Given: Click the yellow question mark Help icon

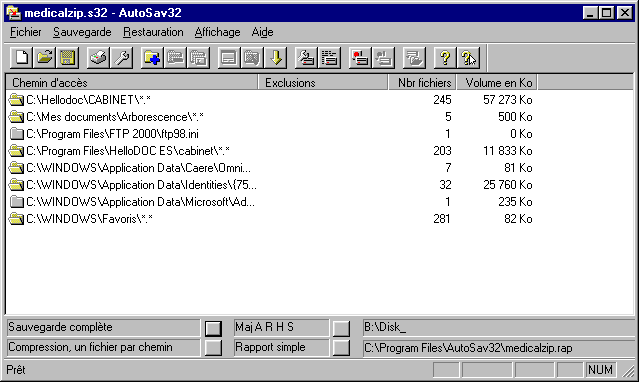Looking at the screenshot, I should [445, 57].
